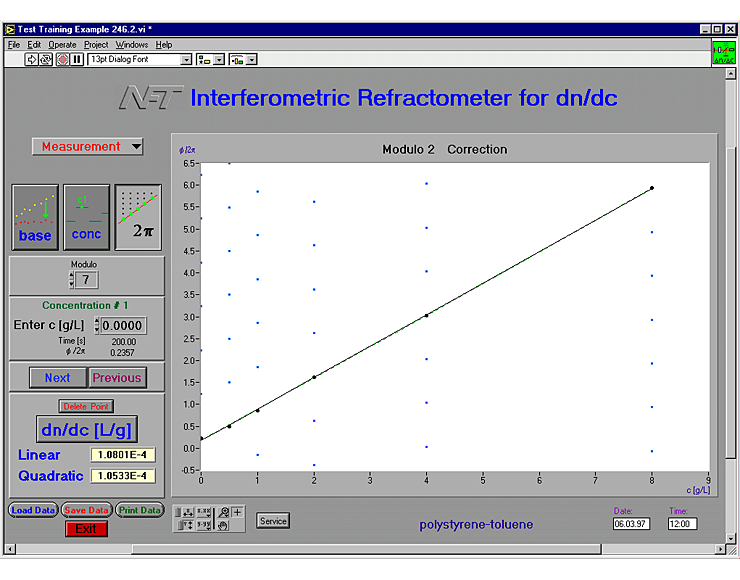Click the Linear dn/dc result field
The height and width of the screenshot is (580, 740).
tap(123, 455)
